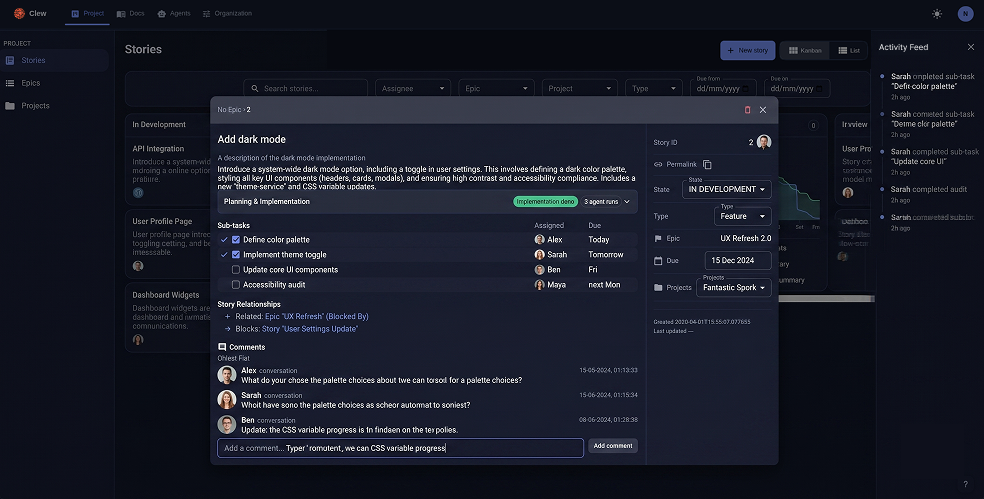Open the Organization tab
Image resolution: width=984 pixels, height=499 pixels.
227,13
